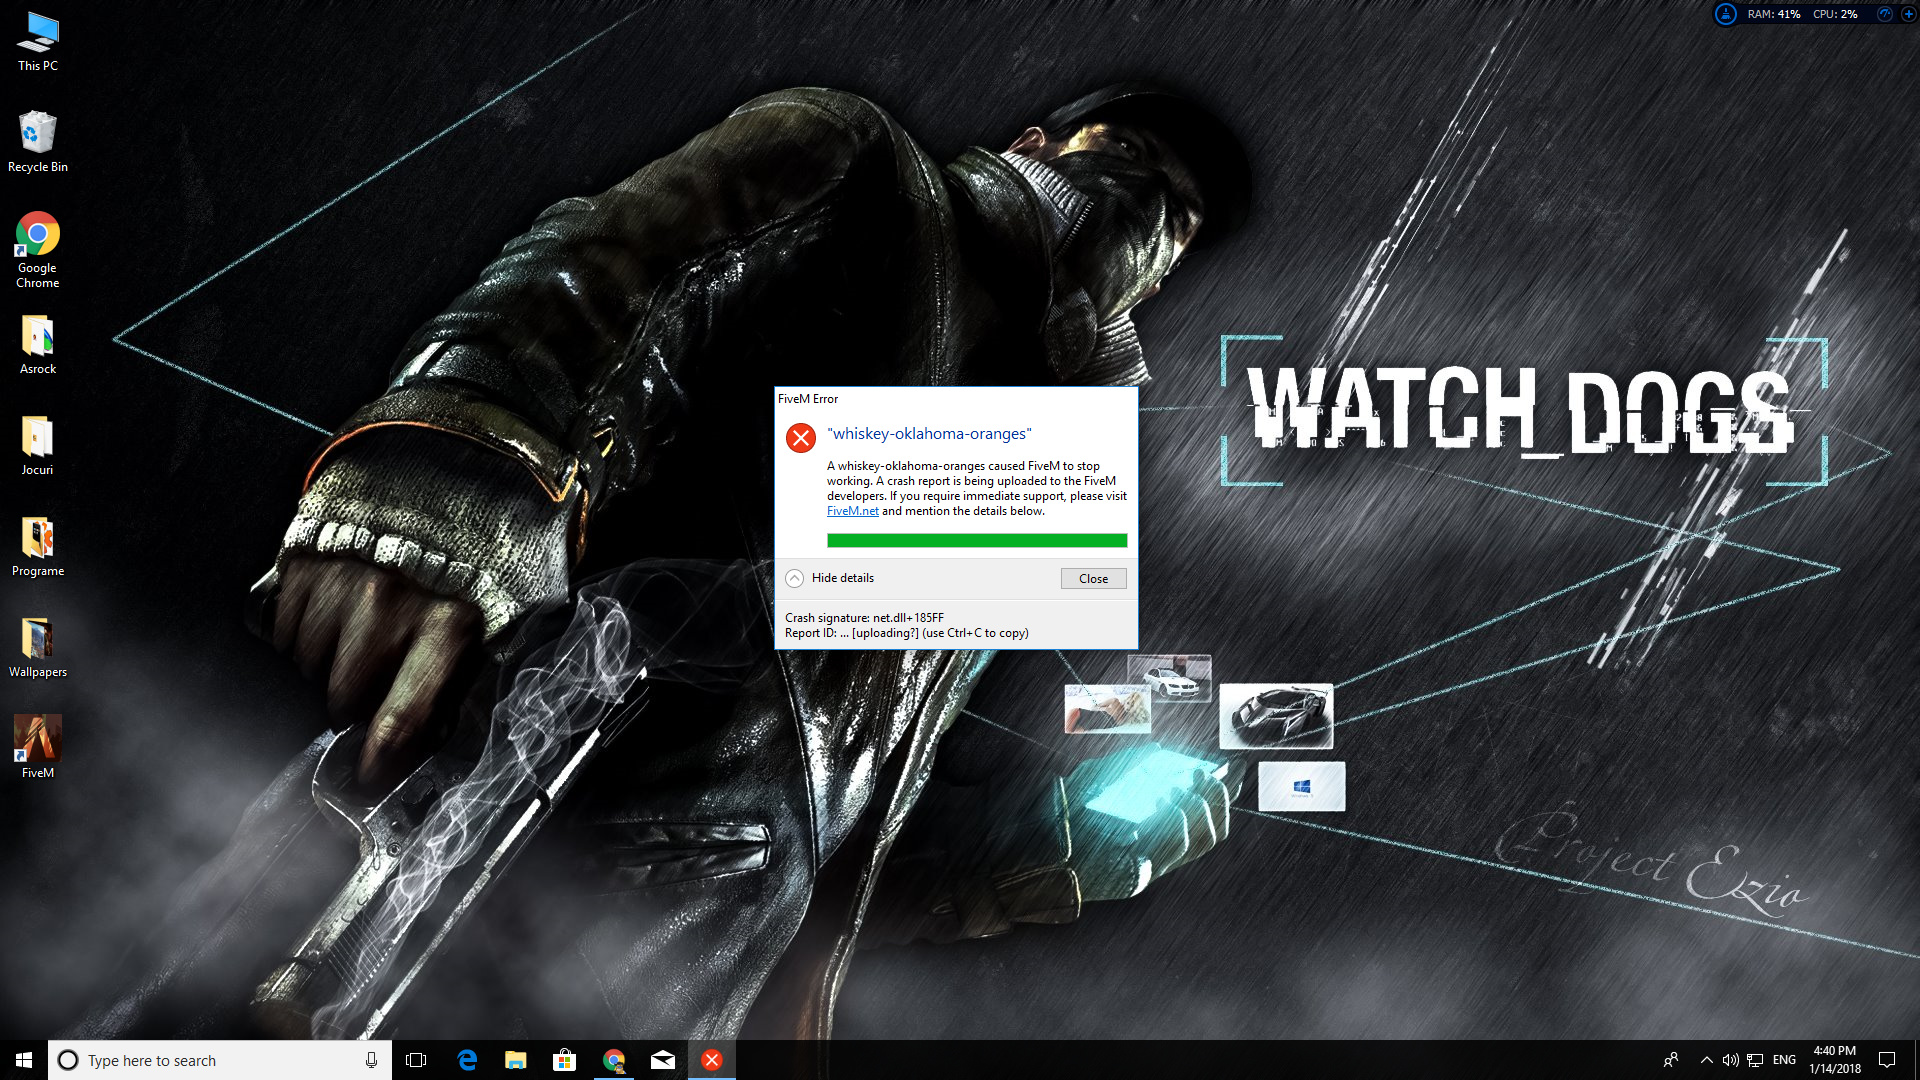The image size is (1920, 1080).
Task: Open the Windows Start menu
Action: coord(24,1060)
